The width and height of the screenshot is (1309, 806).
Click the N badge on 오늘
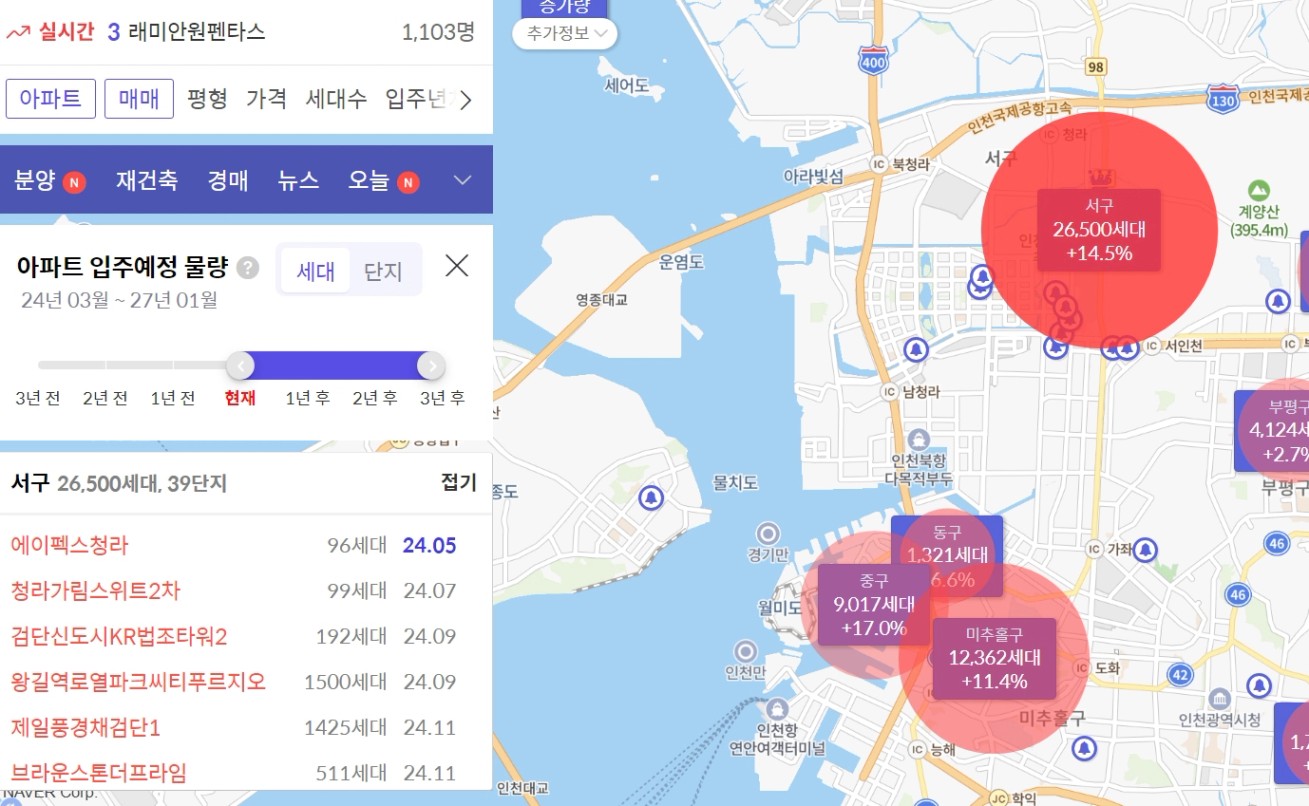pyautogui.click(x=408, y=182)
